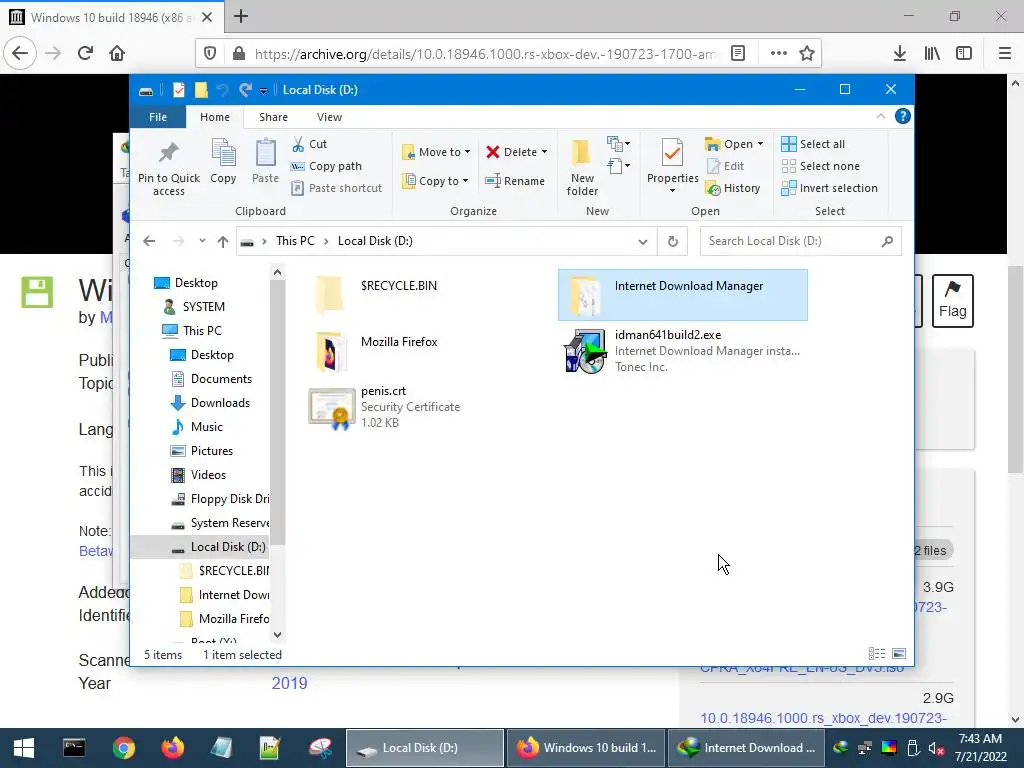Click Select none
This screenshot has height=768, width=1024.
pyautogui.click(x=821, y=166)
